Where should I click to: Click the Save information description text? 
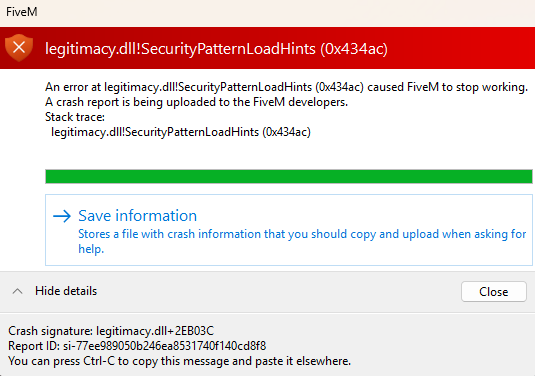tap(302, 241)
